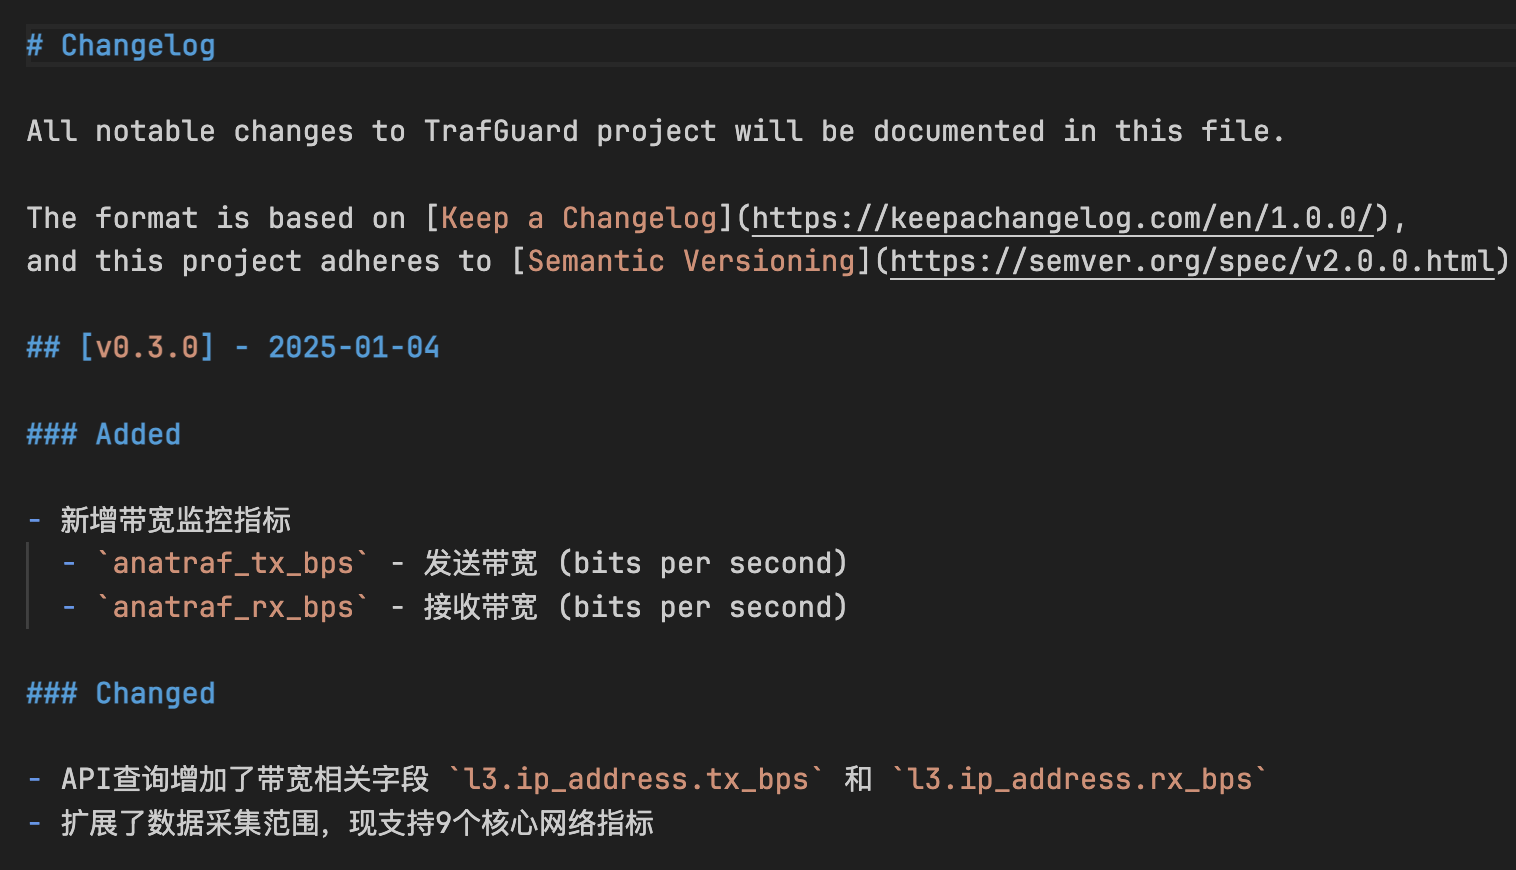Screen dimensions: 1516x870
Task: Click the 发送带宽 description text
Action: tap(480, 563)
